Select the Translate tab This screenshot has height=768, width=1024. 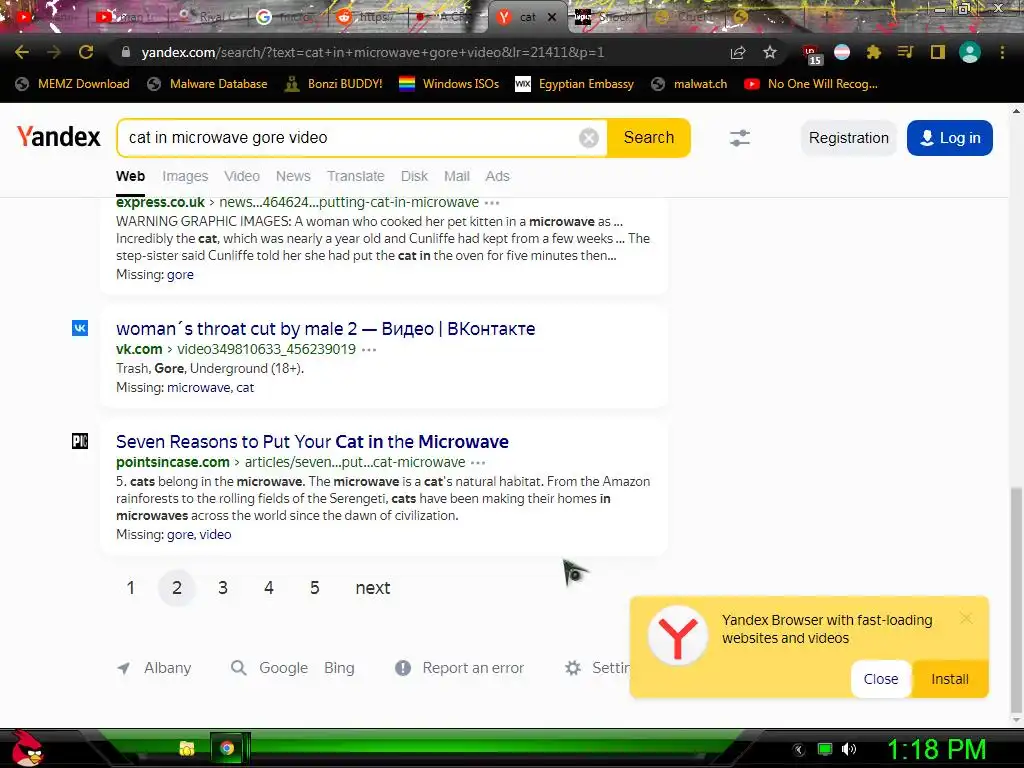click(356, 176)
